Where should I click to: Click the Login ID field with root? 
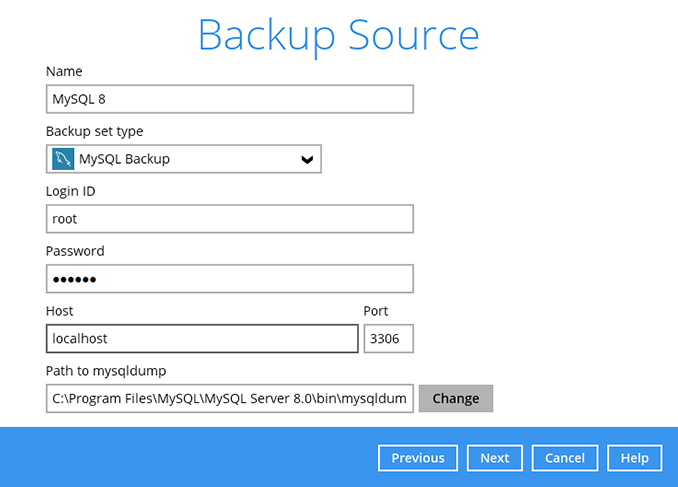point(230,219)
